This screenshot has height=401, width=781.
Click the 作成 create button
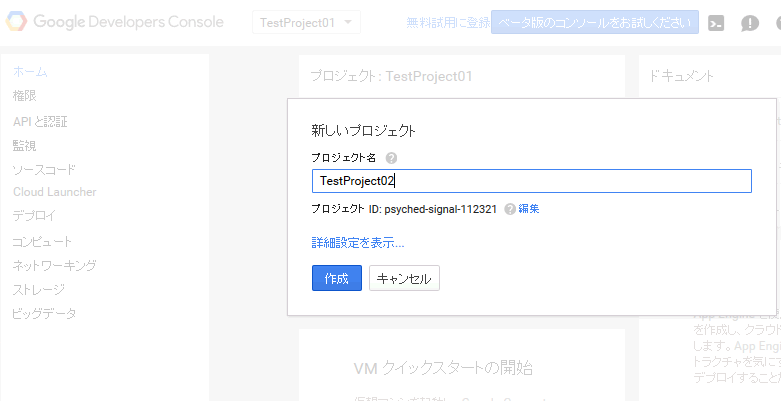point(337,278)
